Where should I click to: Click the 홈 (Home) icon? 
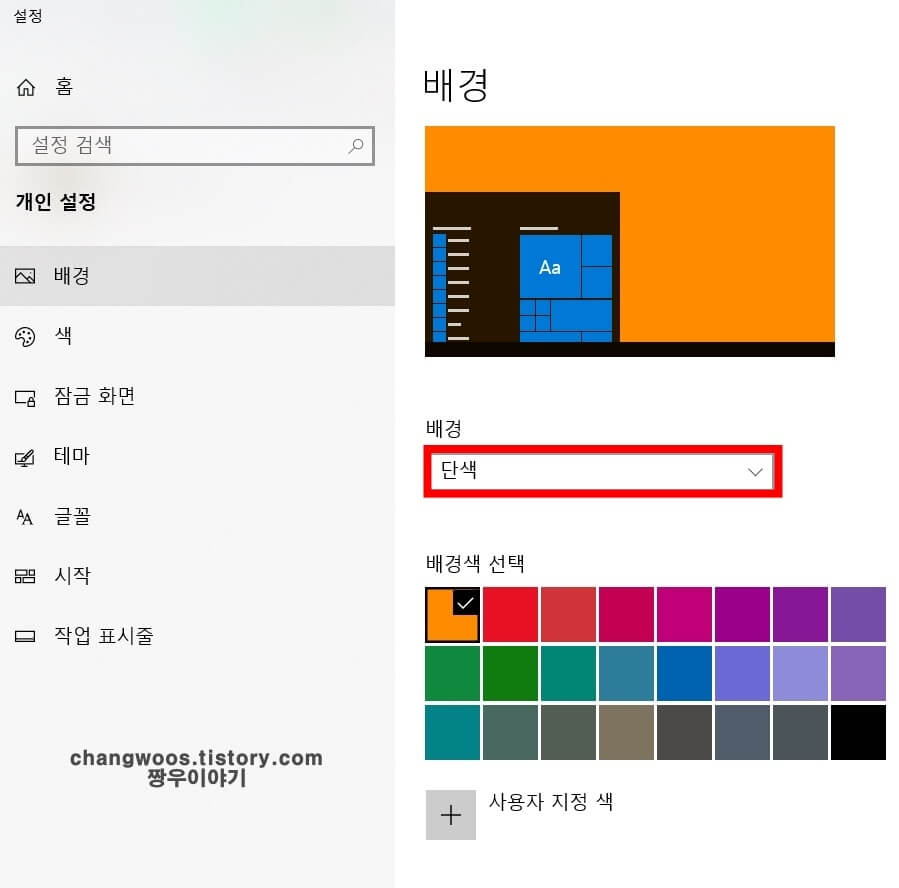tap(28, 87)
